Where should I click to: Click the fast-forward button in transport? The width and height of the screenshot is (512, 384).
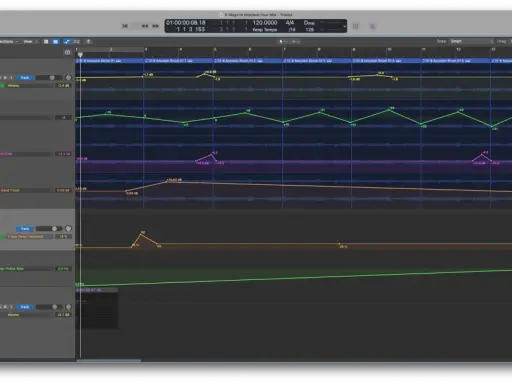click(x=156, y=26)
